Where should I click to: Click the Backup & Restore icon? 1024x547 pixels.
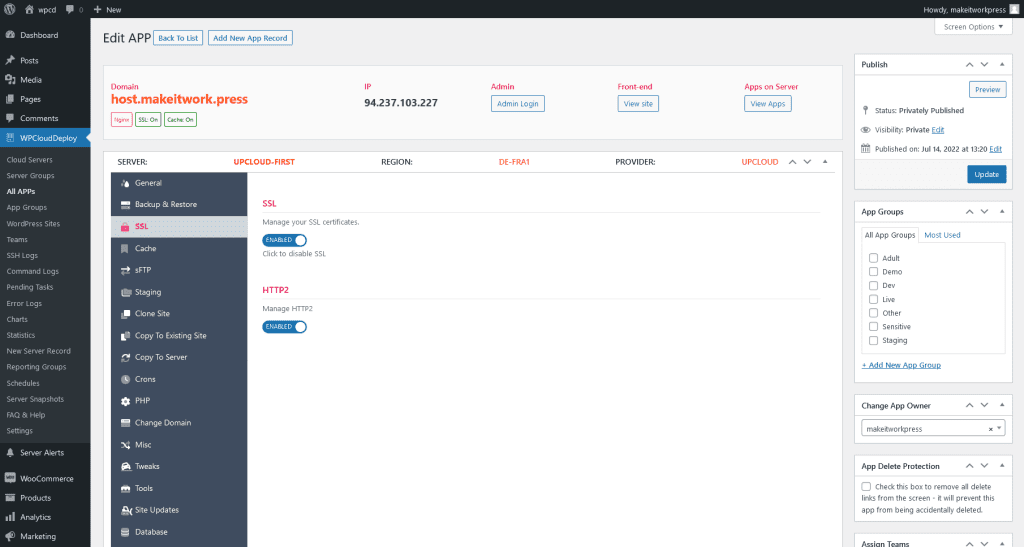(125, 205)
